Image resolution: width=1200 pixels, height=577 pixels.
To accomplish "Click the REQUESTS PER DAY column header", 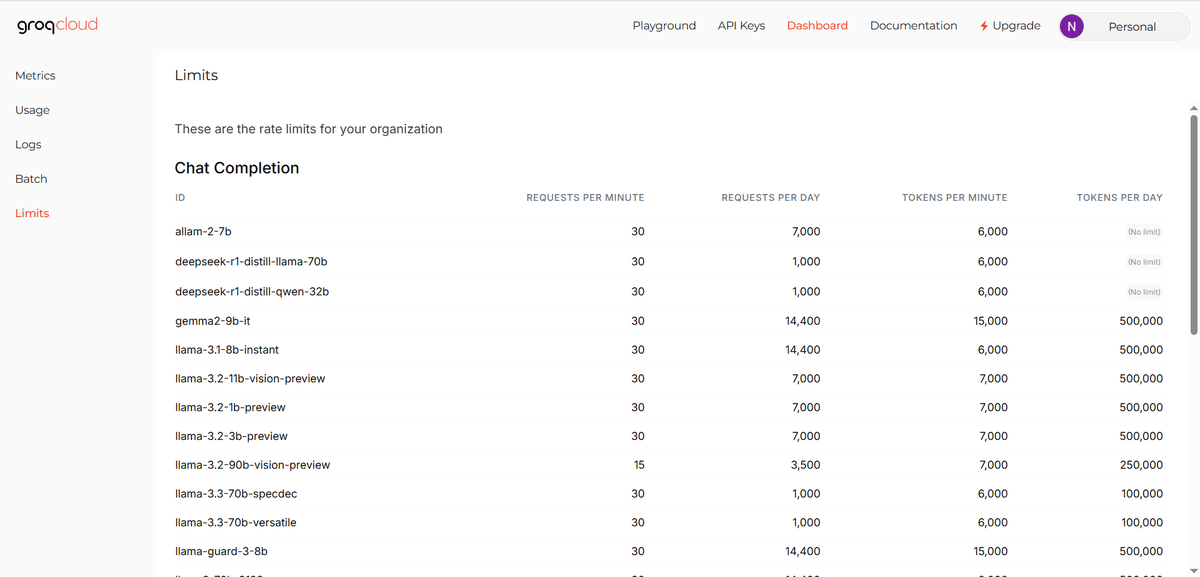I will [x=771, y=198].
